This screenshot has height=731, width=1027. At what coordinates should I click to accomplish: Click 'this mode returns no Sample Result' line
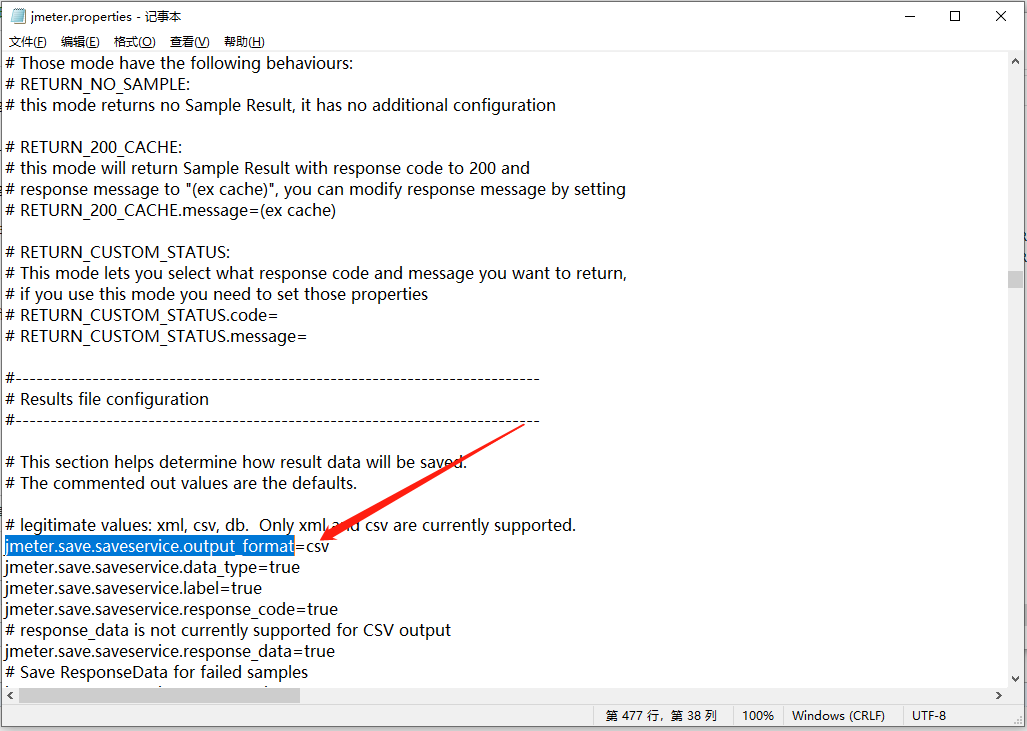pos(280,105)
